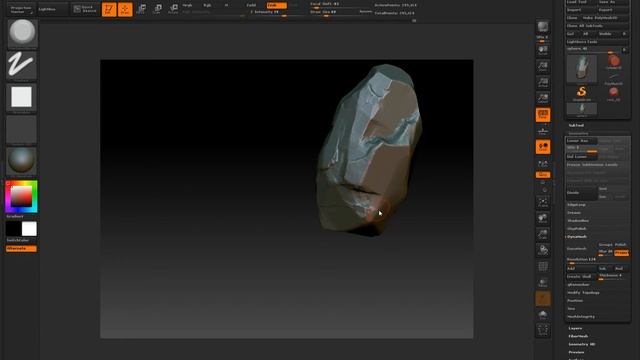The width and height of the screenshot is (640, 360).
Task: Toggle Xyz rotation mode button
Action: [543, 175]
